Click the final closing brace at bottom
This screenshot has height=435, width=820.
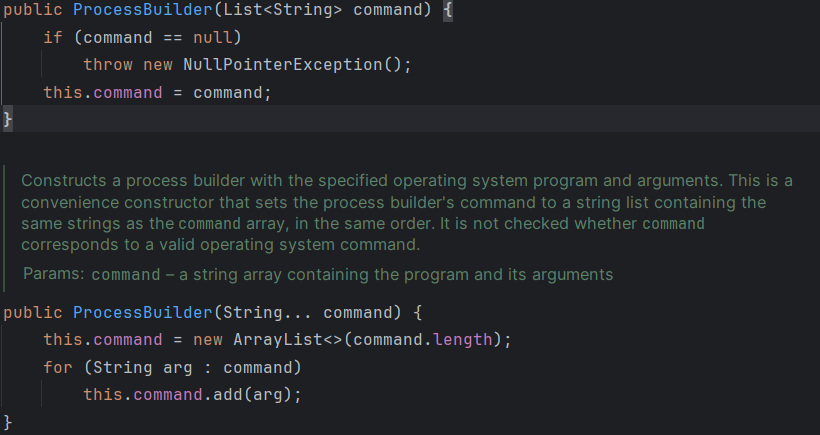(x=8, y=422)
